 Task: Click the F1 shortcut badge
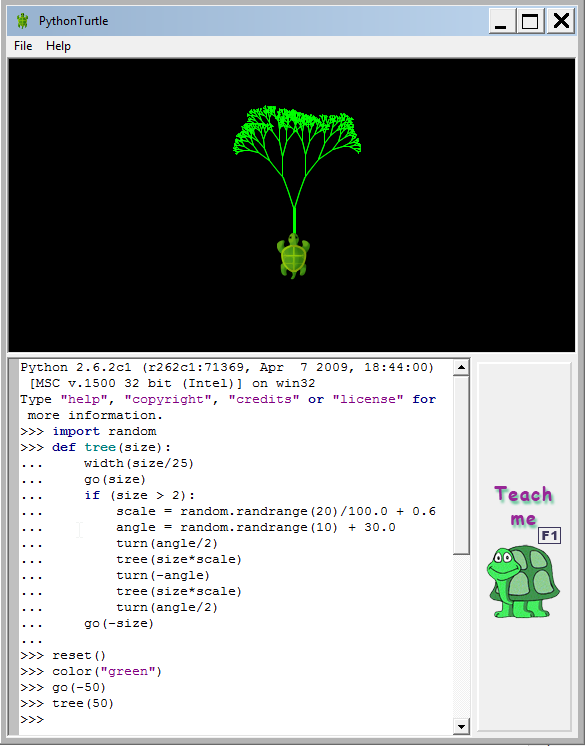(x=549, y=536)
